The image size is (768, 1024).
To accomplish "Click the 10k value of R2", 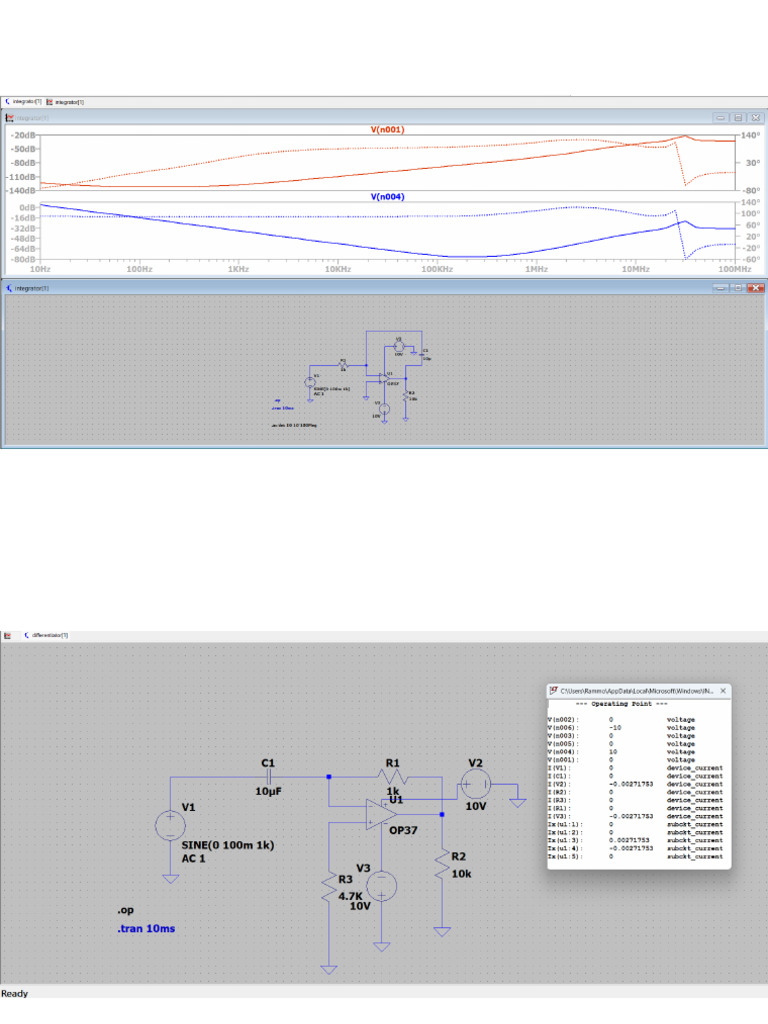I will click(x=461, y=873).
